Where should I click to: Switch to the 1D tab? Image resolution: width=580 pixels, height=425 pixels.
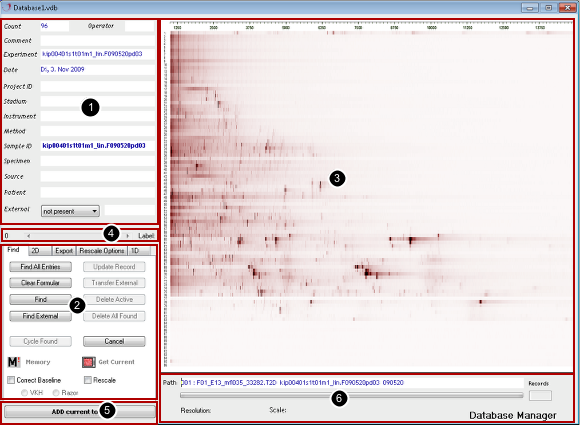[139, 251]
